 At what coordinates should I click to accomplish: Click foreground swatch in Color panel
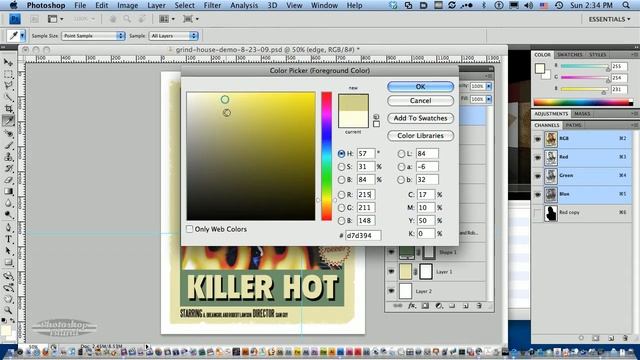(540, 69)
